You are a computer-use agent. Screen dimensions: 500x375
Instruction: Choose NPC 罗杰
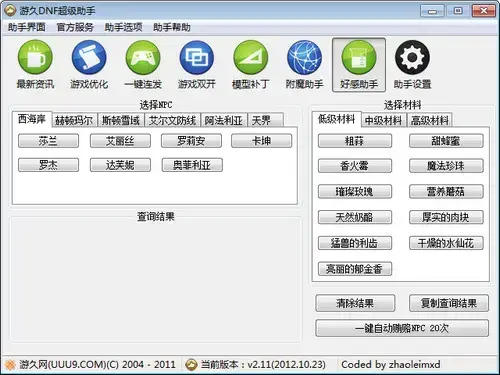click(48, 165)
